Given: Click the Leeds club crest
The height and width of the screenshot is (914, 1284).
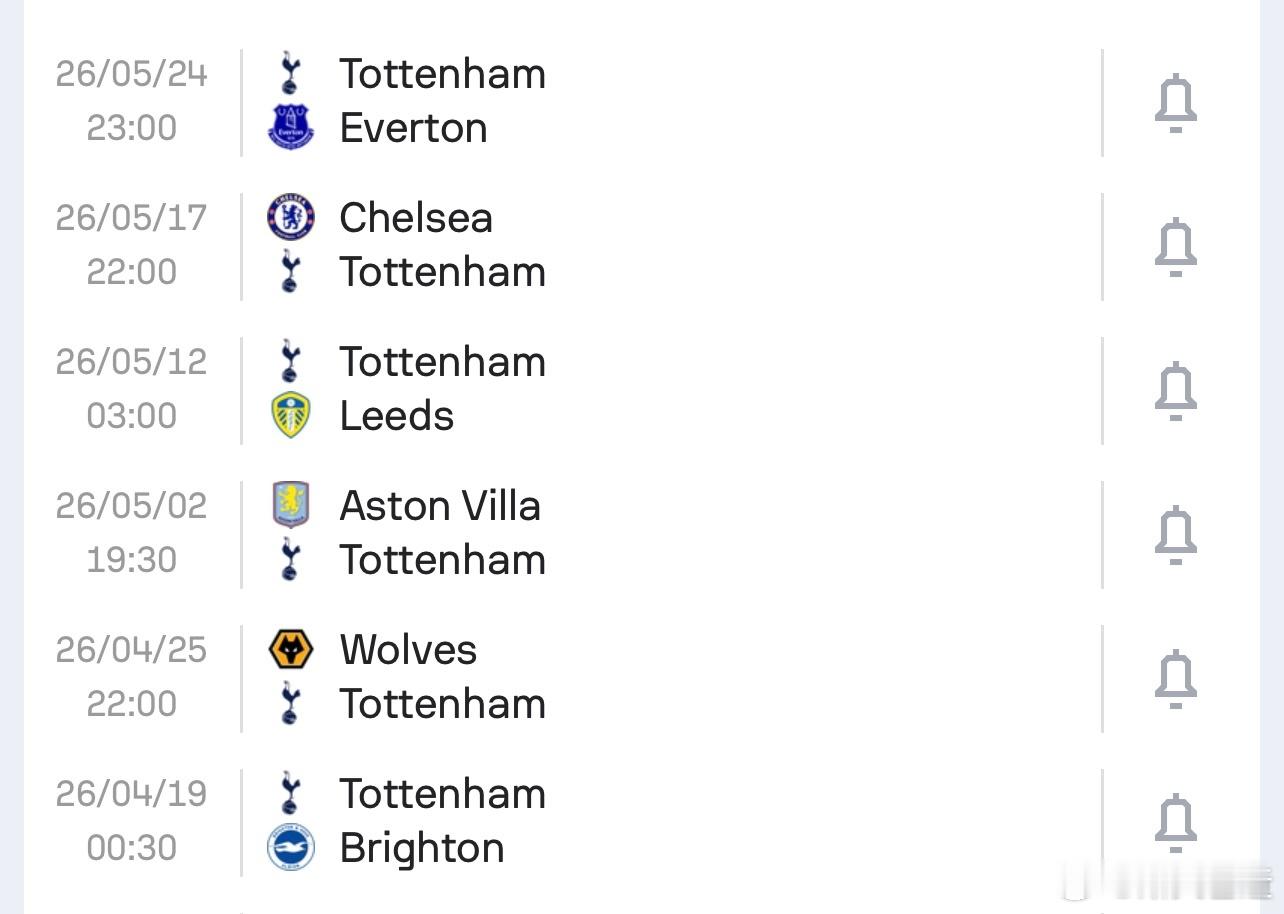Looking at the screenshot, I should coord(291,416).
